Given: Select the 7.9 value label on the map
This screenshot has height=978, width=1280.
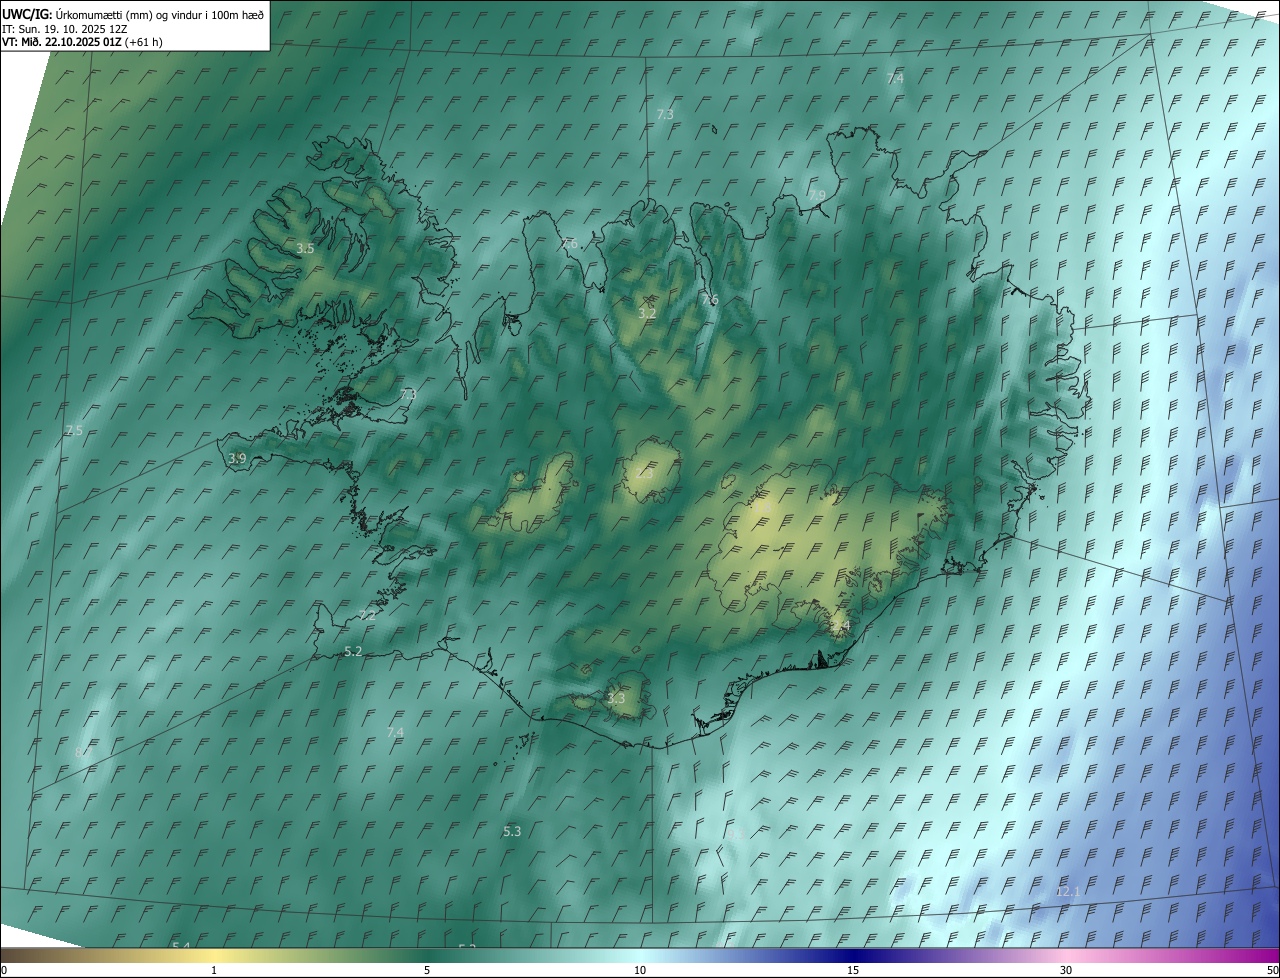Looking at the screenshot, I should [817, 195].
